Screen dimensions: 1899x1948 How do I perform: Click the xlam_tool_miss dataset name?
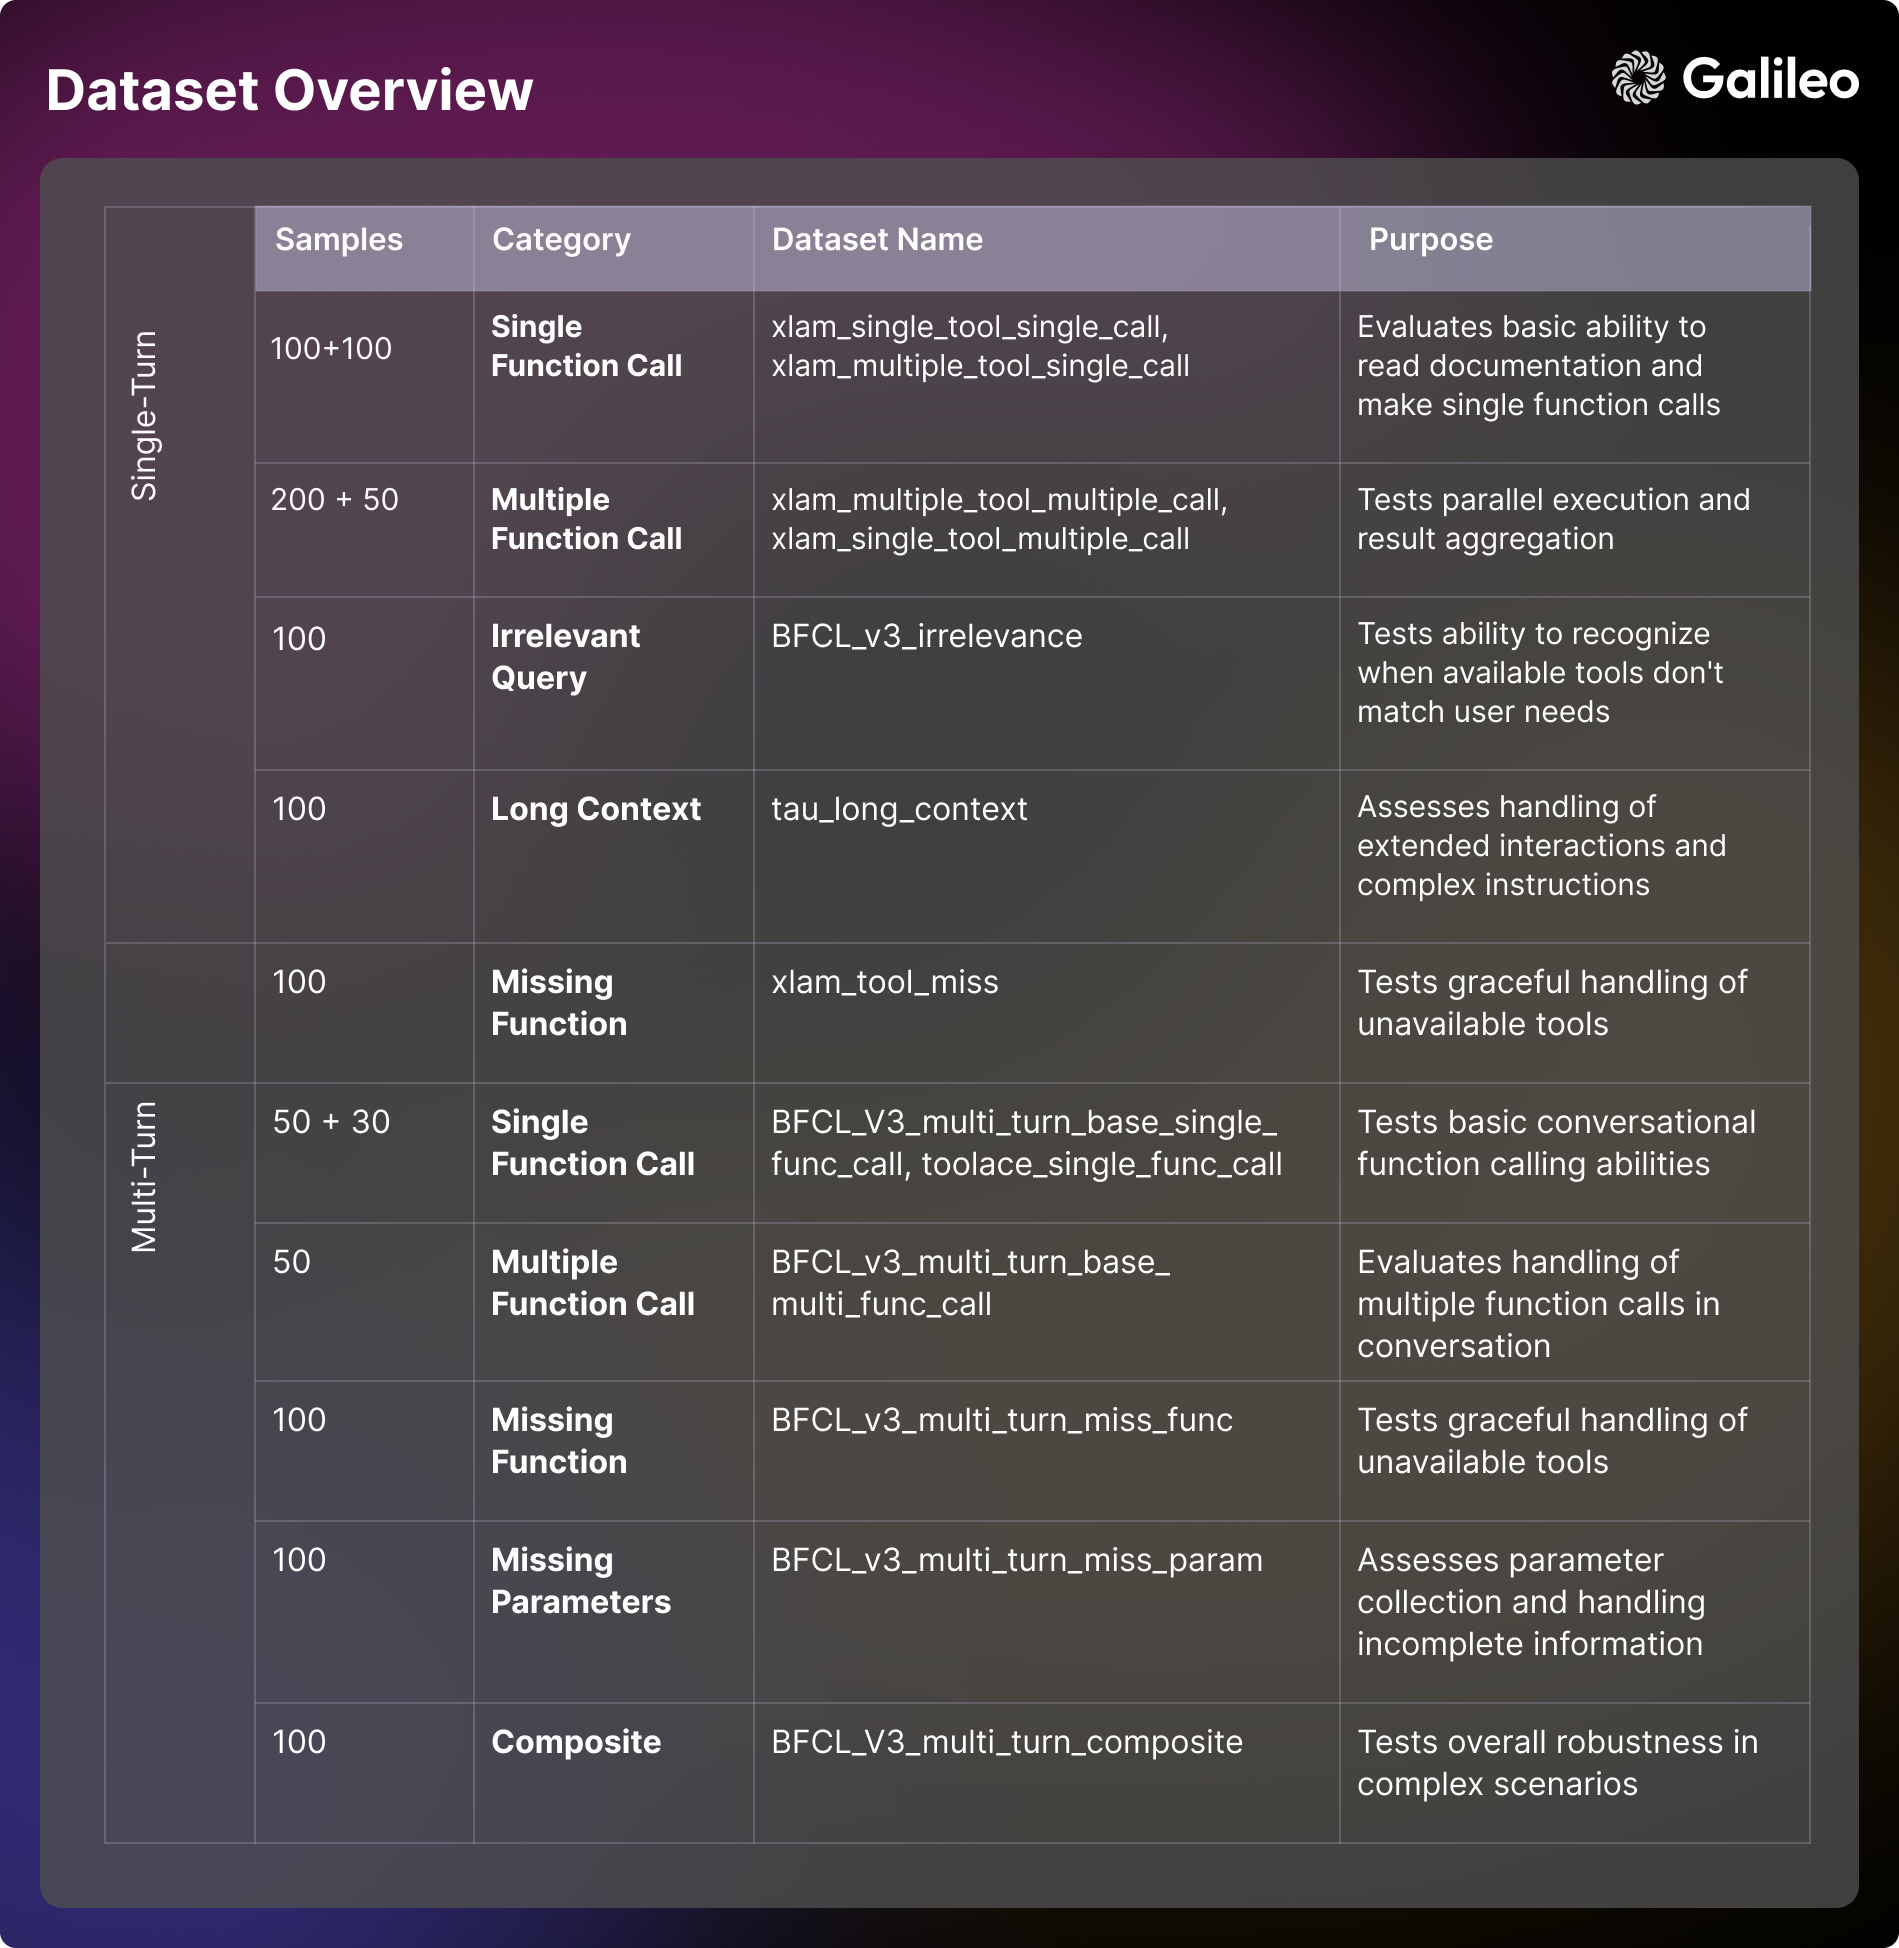(x=884, y=982)
